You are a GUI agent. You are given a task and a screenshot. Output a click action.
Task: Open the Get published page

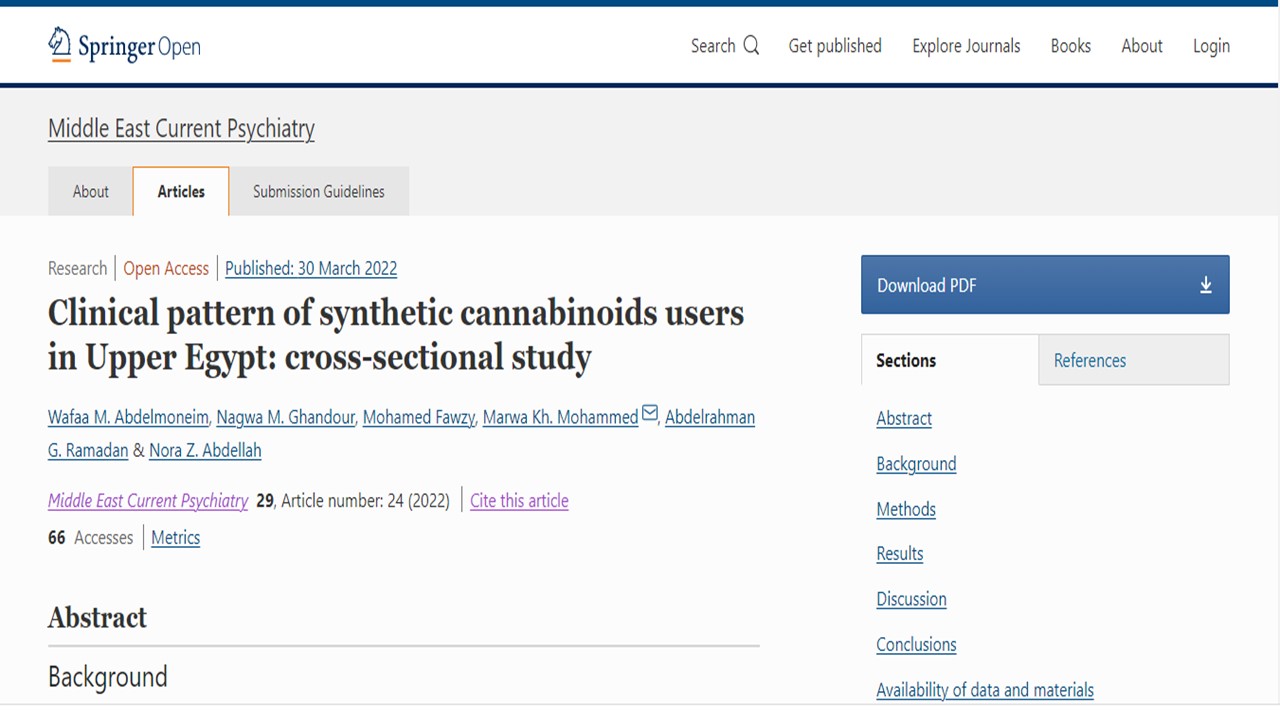pos(835,45)
